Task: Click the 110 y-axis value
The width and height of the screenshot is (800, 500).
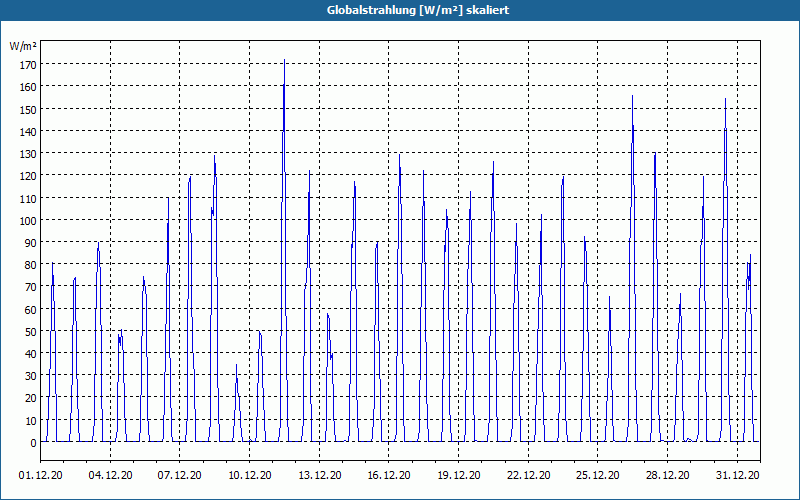Action: (x=28, y=198)
